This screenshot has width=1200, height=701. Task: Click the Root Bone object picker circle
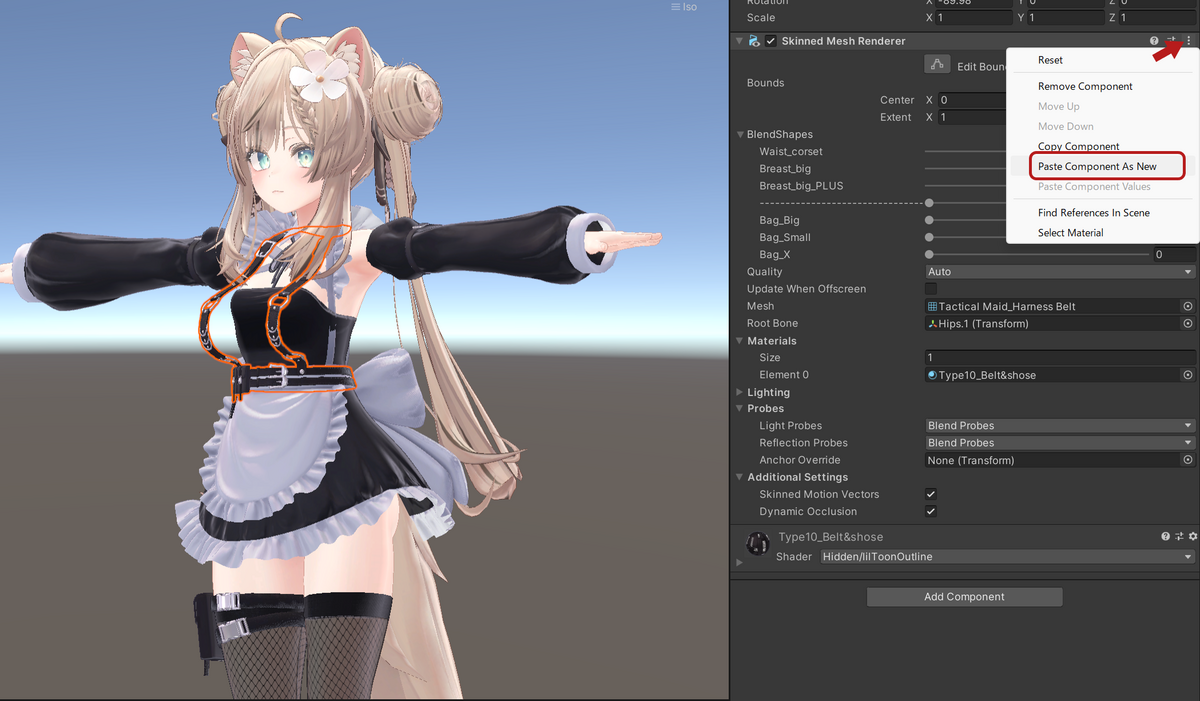1188,323
